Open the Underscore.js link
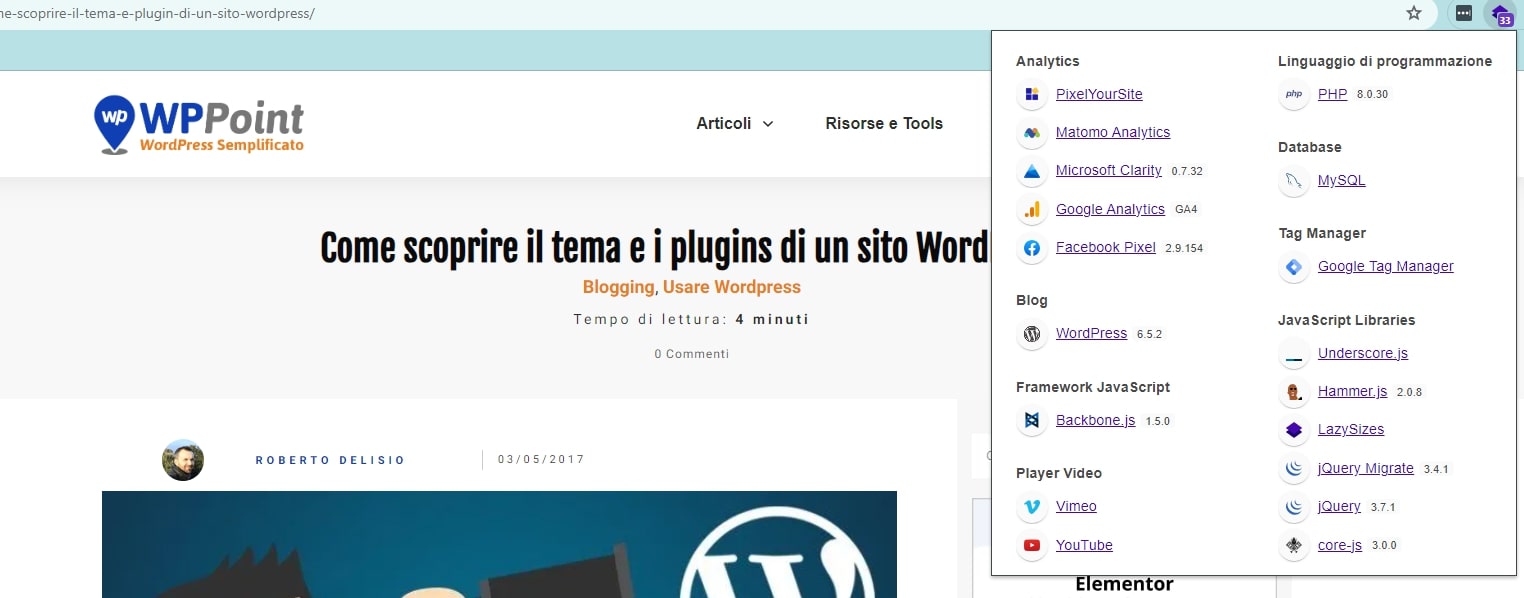The image size is (1524, 598). click(1363, 353)
